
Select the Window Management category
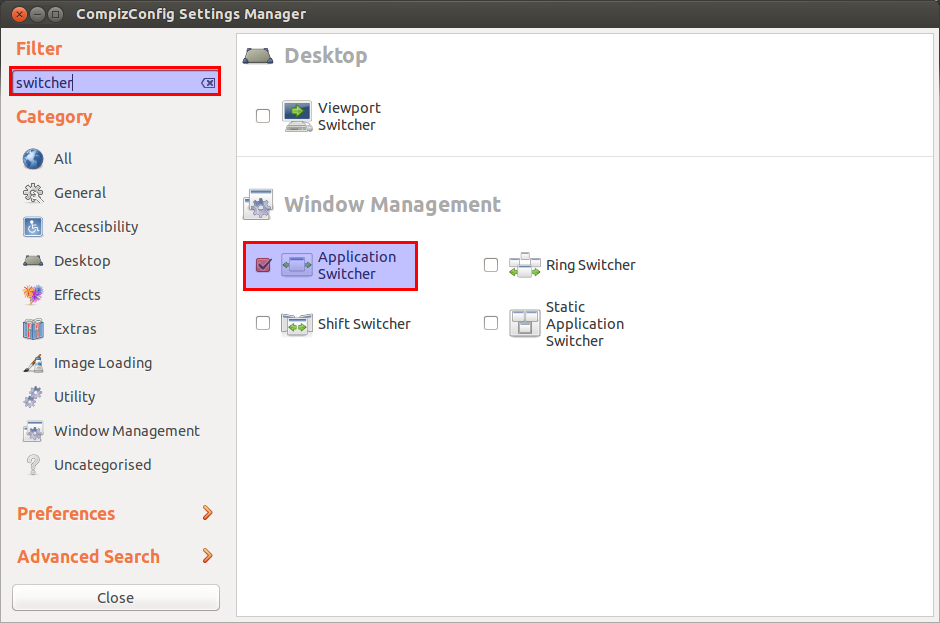[126, 431]
